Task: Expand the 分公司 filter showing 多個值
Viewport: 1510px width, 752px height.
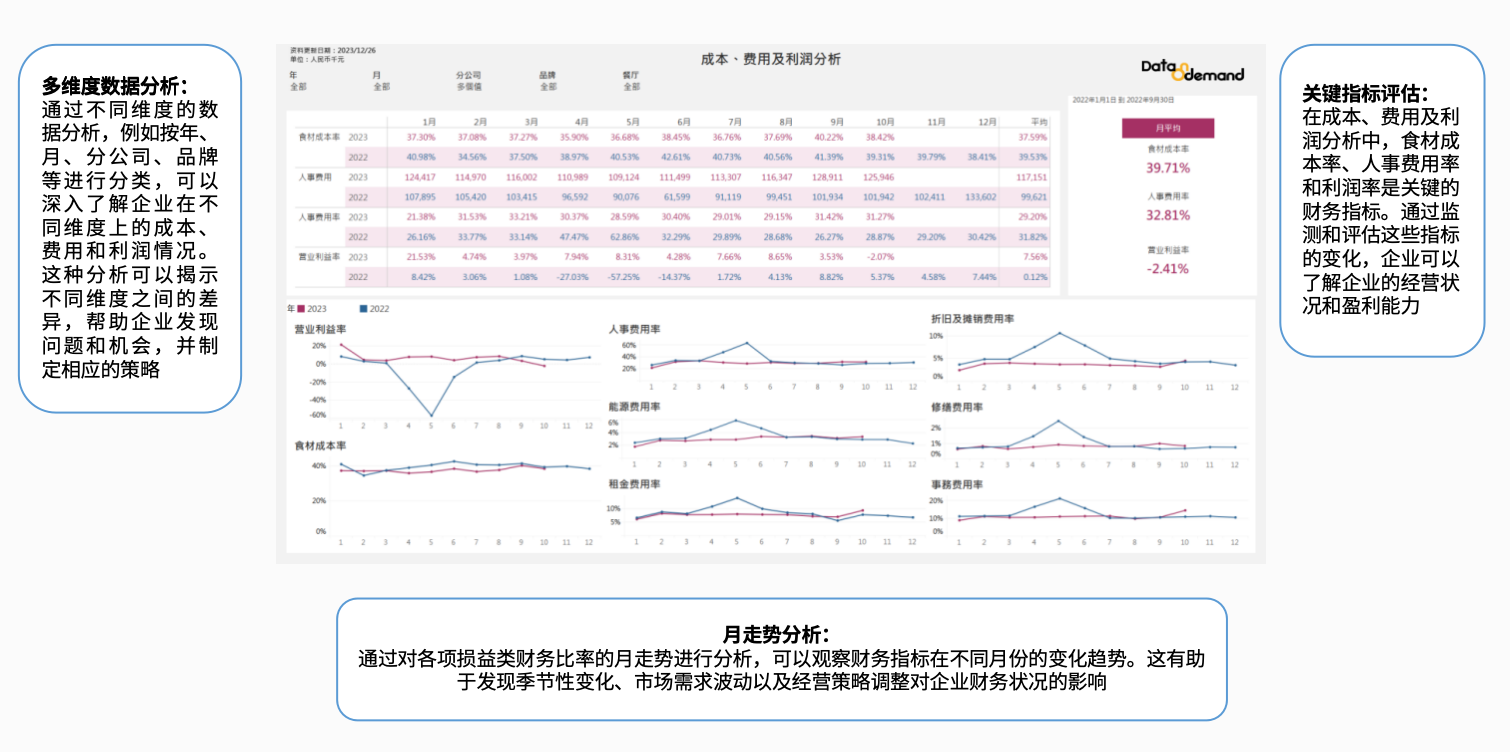Action: click(x=468, y=87)
